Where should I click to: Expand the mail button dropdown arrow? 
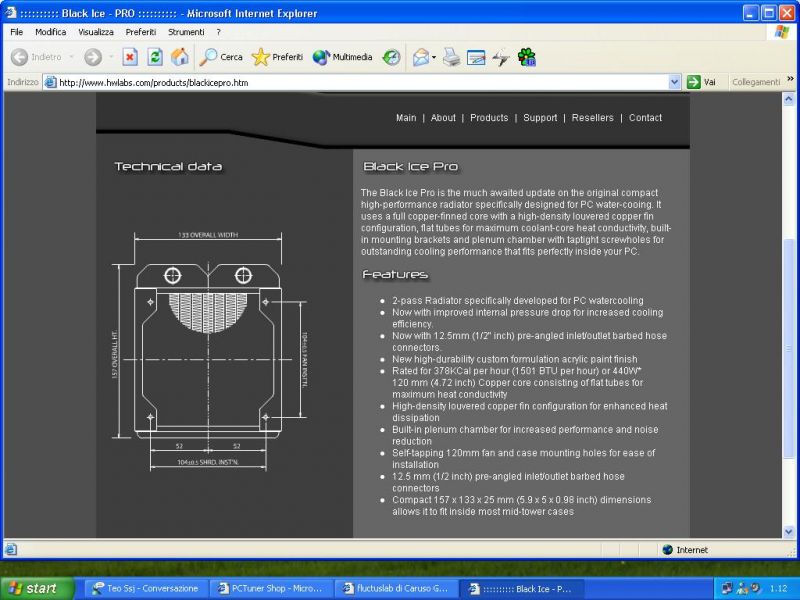(434, 57)
